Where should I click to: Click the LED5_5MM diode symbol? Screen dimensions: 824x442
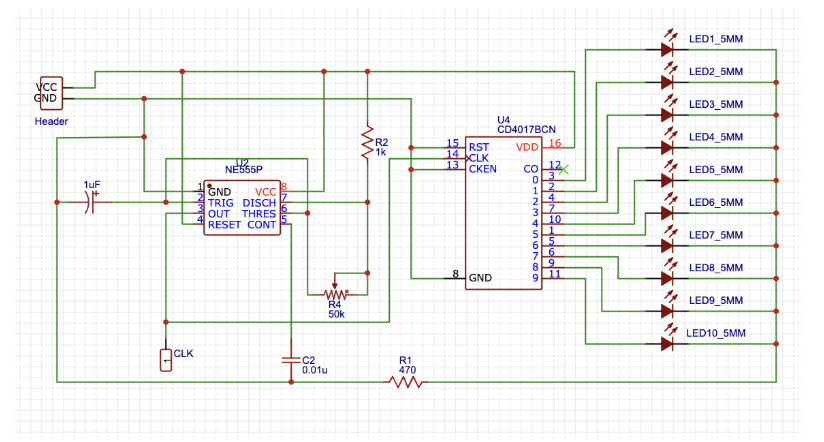coord(666,179)
